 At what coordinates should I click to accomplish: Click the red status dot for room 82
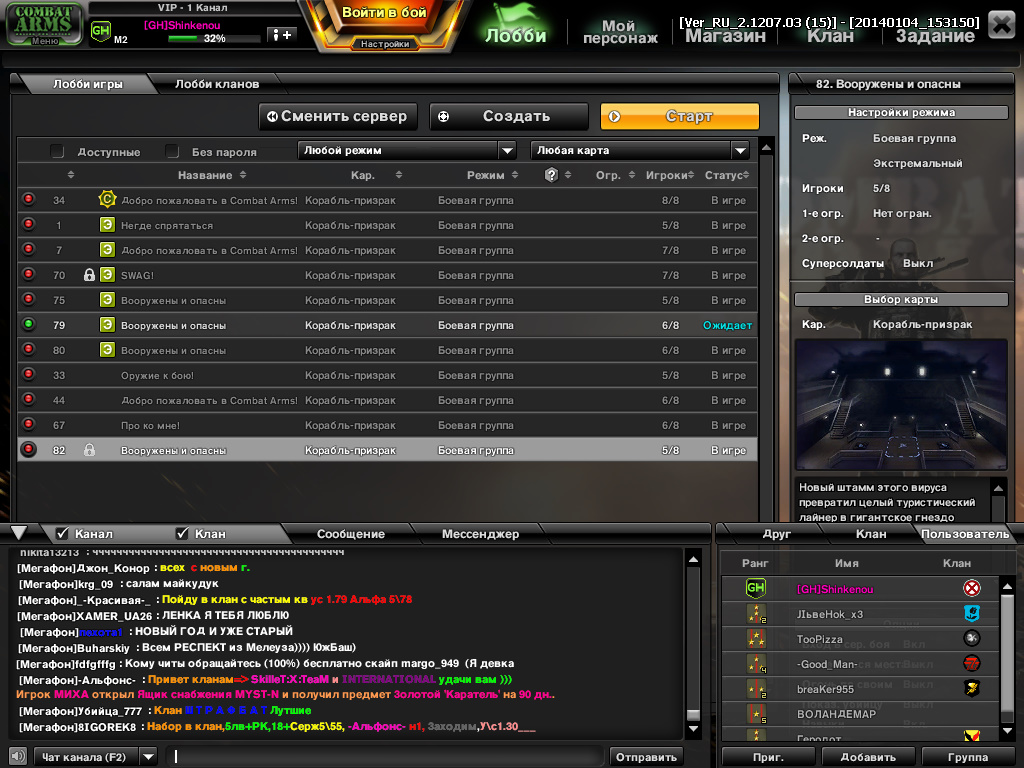(28, 449)
